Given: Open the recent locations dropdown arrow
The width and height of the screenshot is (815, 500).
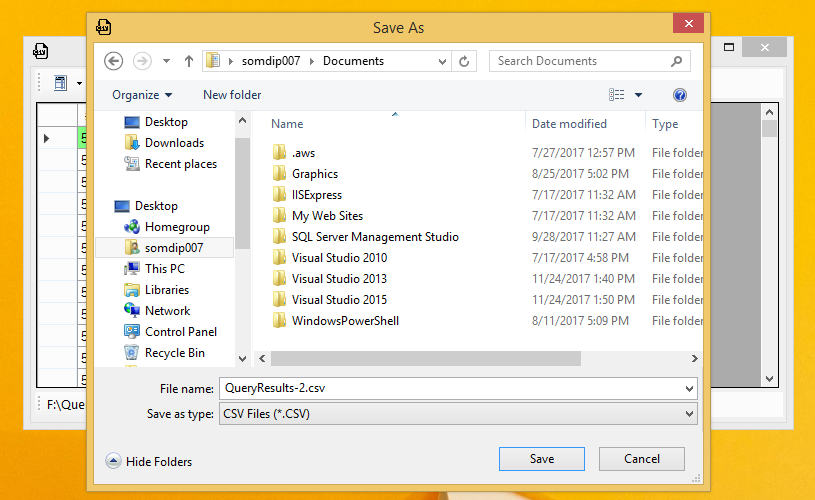Looking at the screenshot, I should click(x=166, y=61).
